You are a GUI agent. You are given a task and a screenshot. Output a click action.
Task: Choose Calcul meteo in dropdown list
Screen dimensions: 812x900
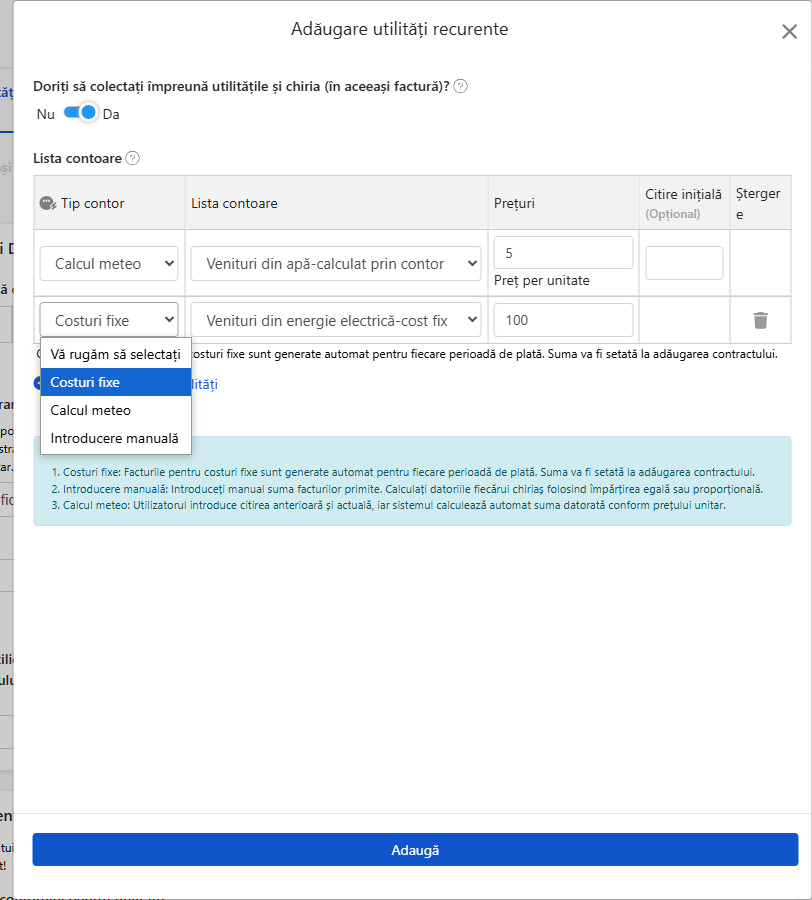point(116,410)
